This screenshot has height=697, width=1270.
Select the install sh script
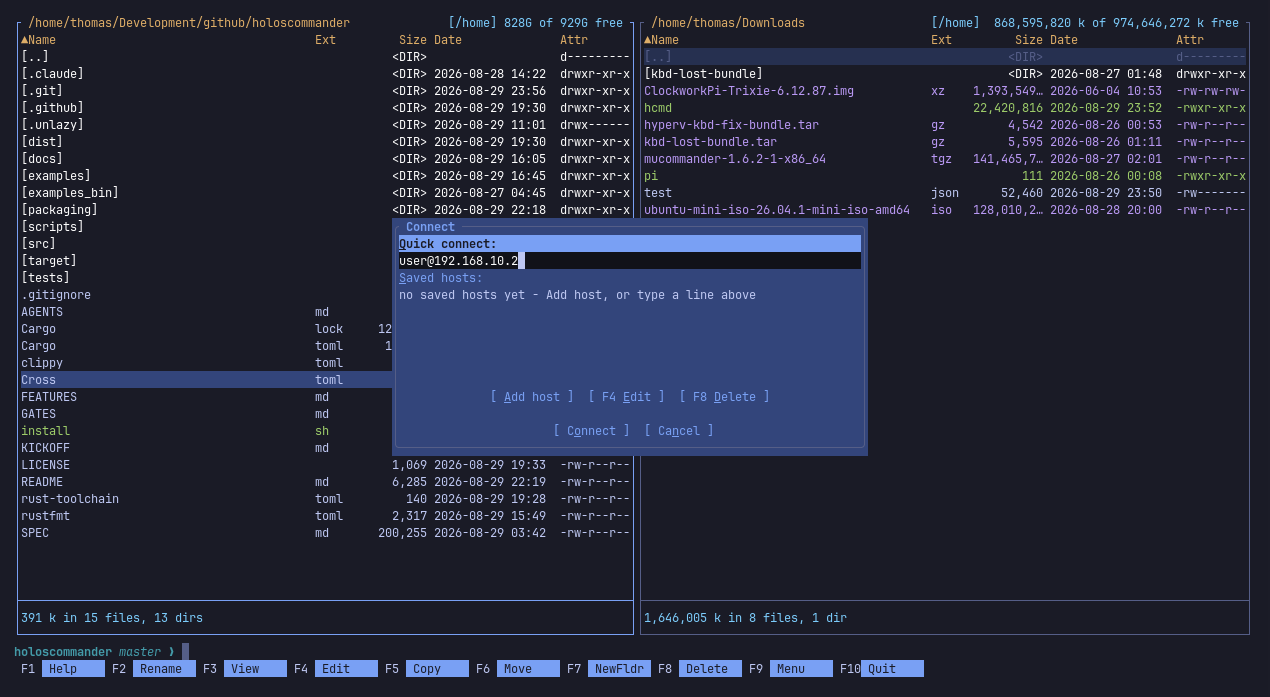[206, 431]
